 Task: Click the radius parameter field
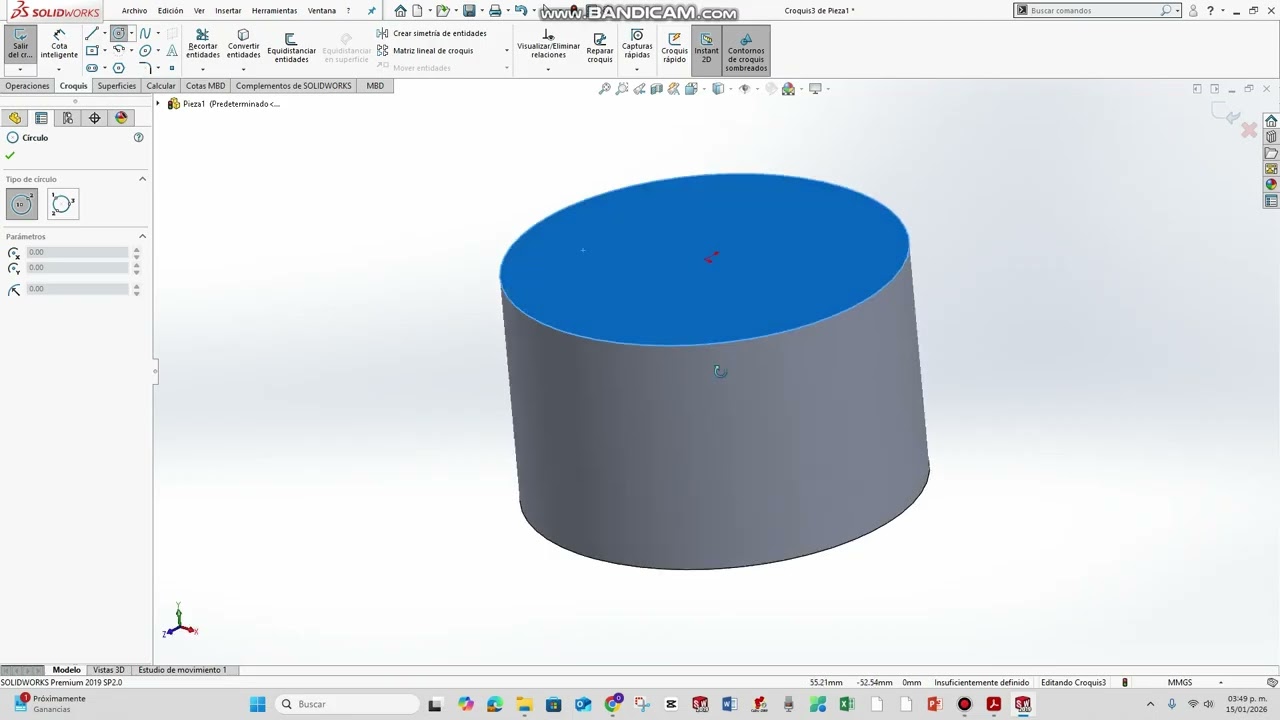pos(78,288)
